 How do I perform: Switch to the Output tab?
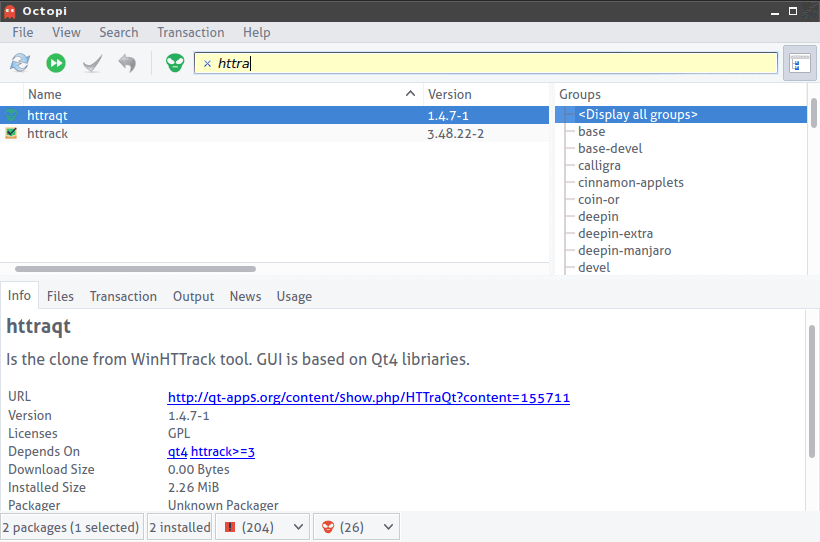coord(193,296)
